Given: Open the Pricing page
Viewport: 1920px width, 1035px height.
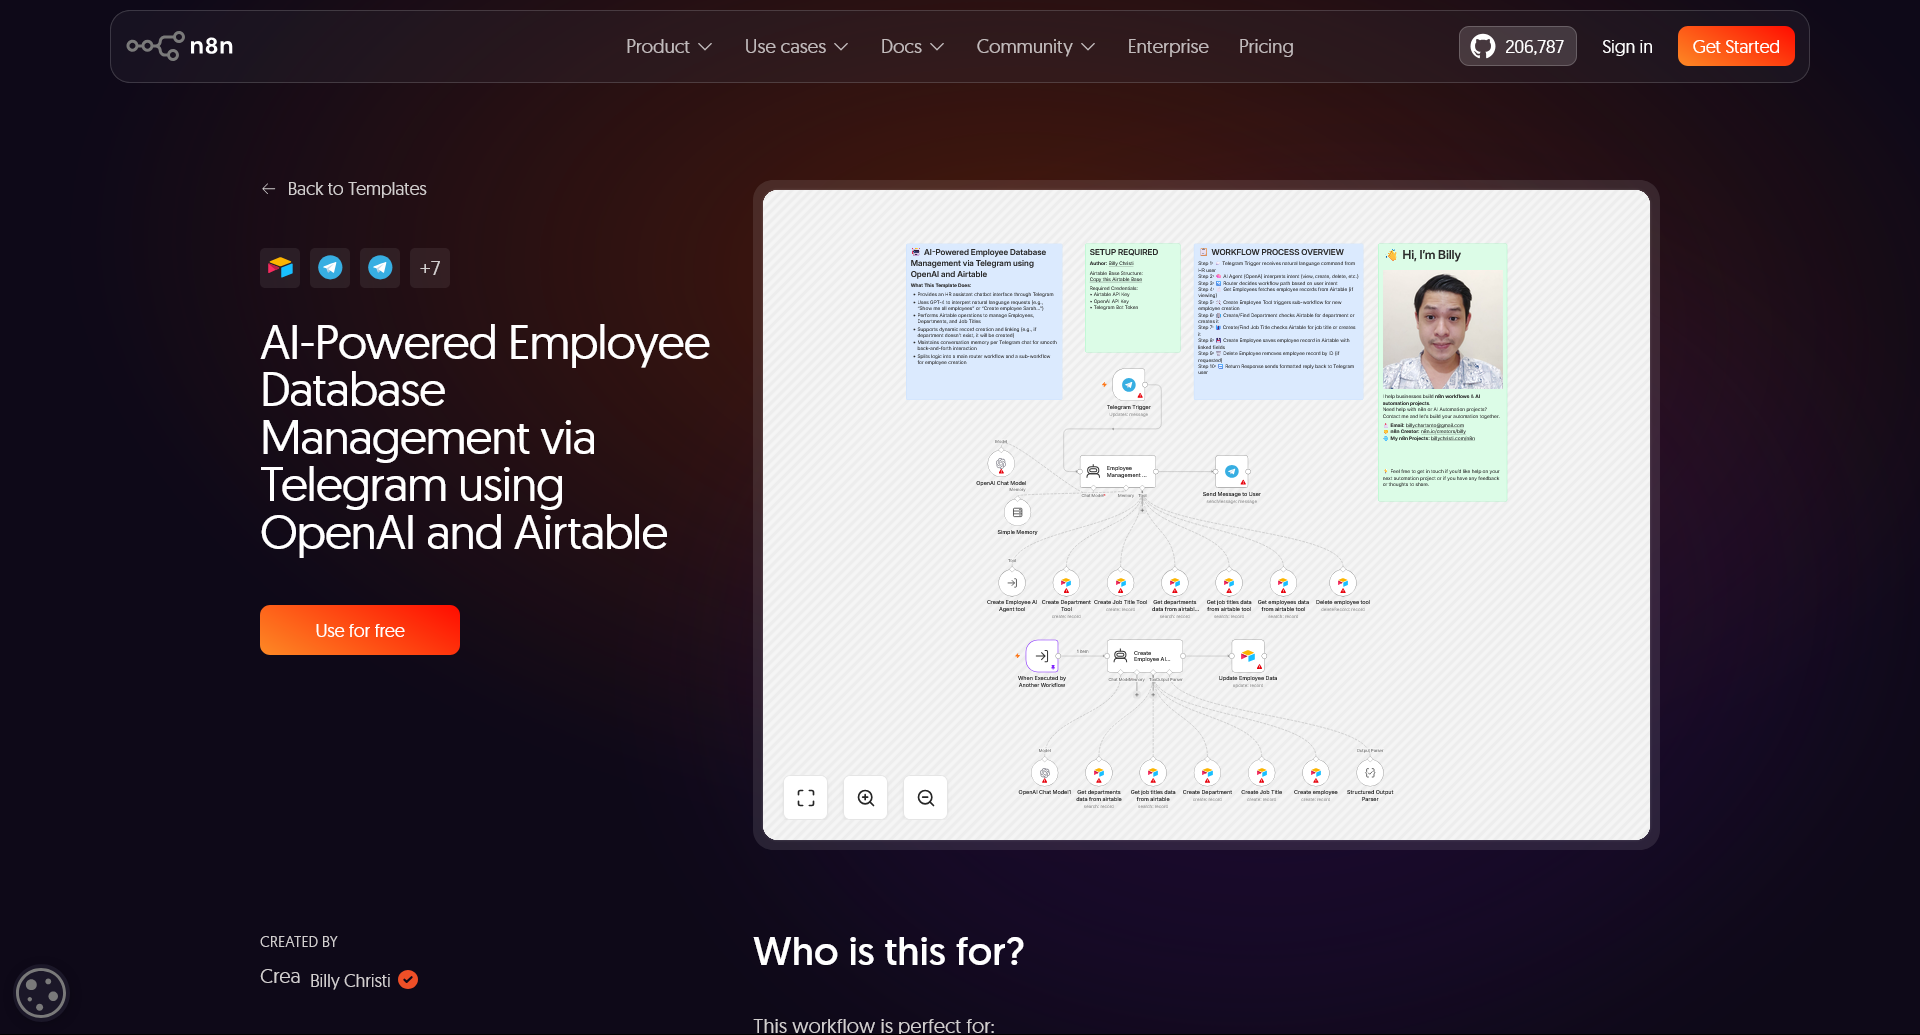Looking at the screenshot, I should pos(1266,46).
